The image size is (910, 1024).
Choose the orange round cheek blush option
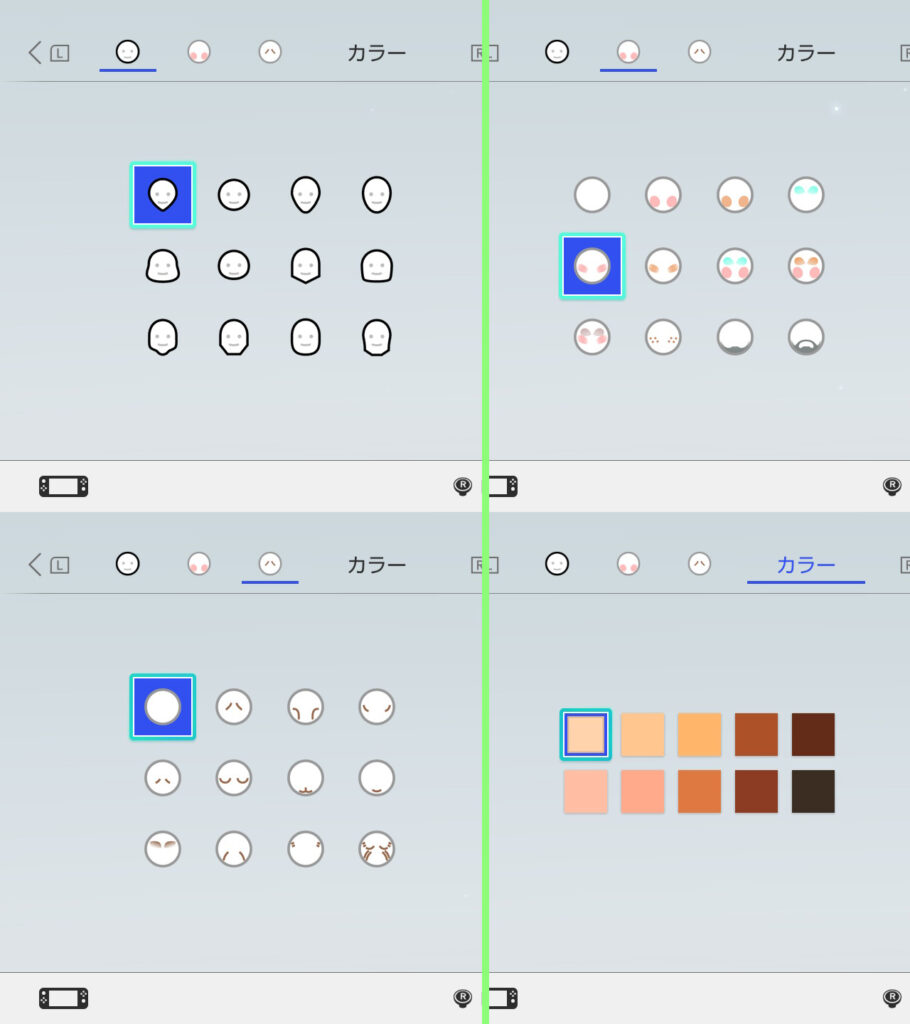pyautogui.click(x=734, y=195)
